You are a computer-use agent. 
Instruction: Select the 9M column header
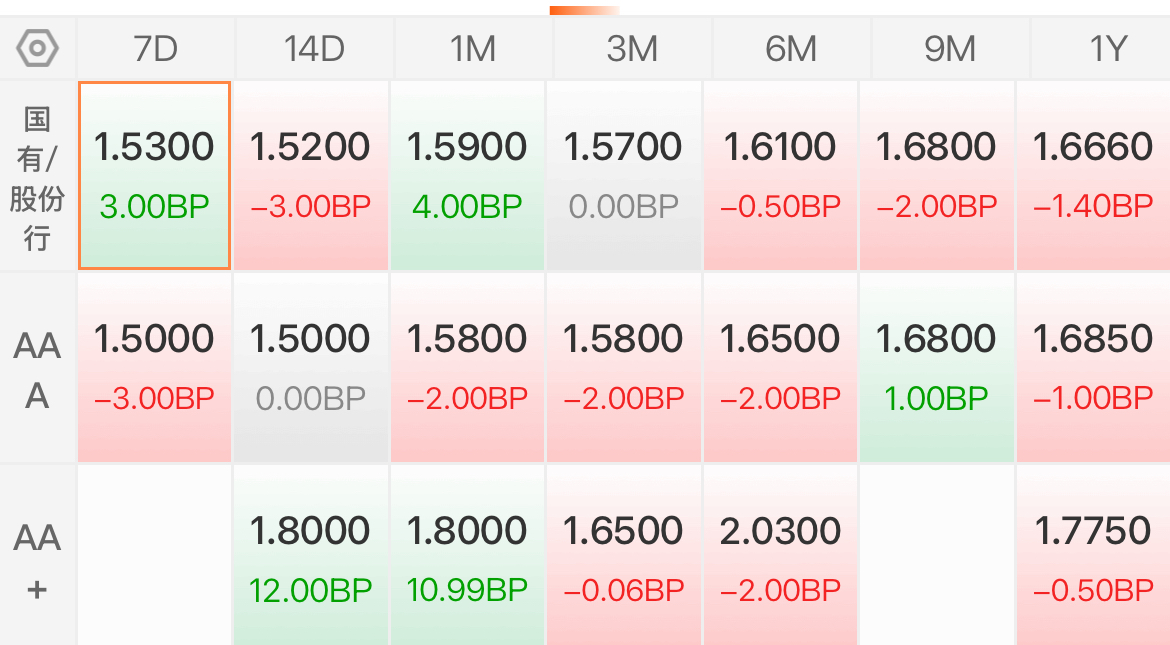point(950,49)
